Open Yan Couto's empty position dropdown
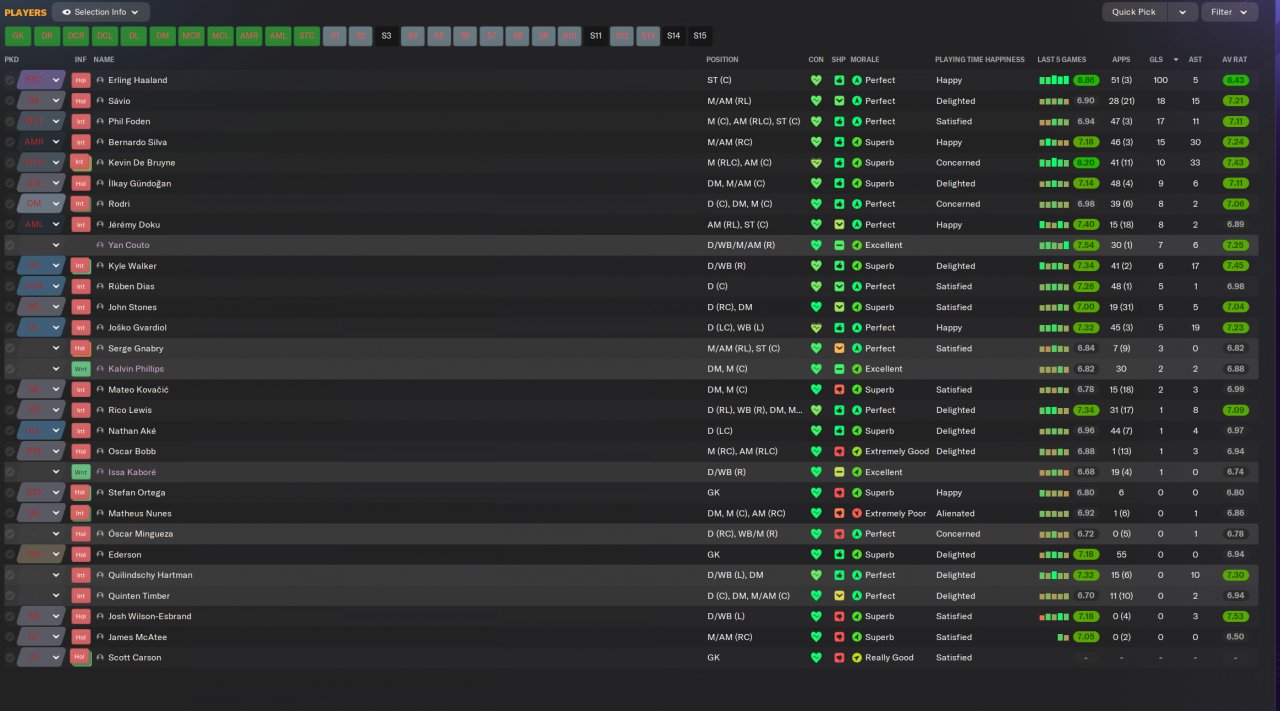The image size is (1280, 711). (x=42, y=245)
